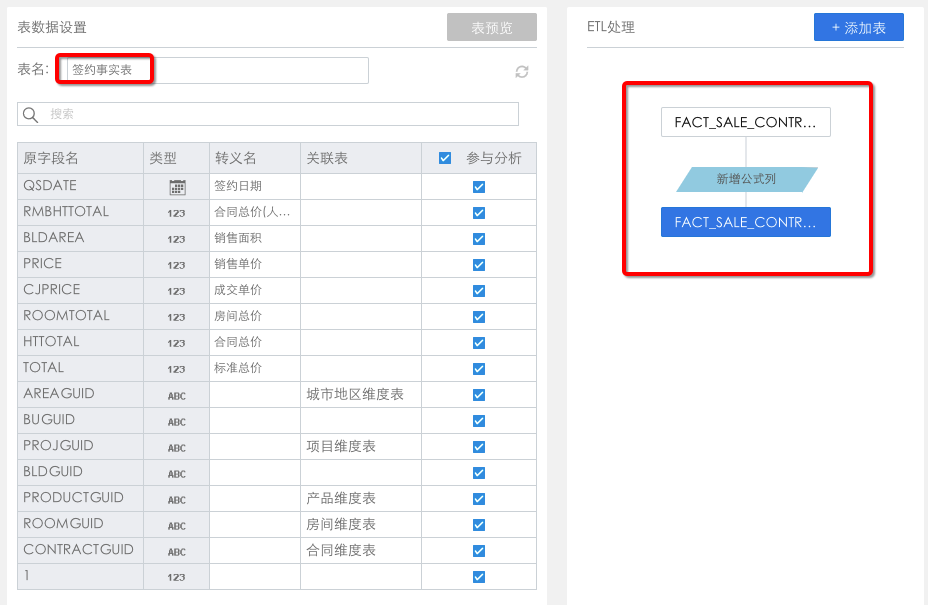The height and width of the screenshot is (605, 928).
Task: Click the ABC type icon for BUGUID
Action: click(x=176, y=422)
